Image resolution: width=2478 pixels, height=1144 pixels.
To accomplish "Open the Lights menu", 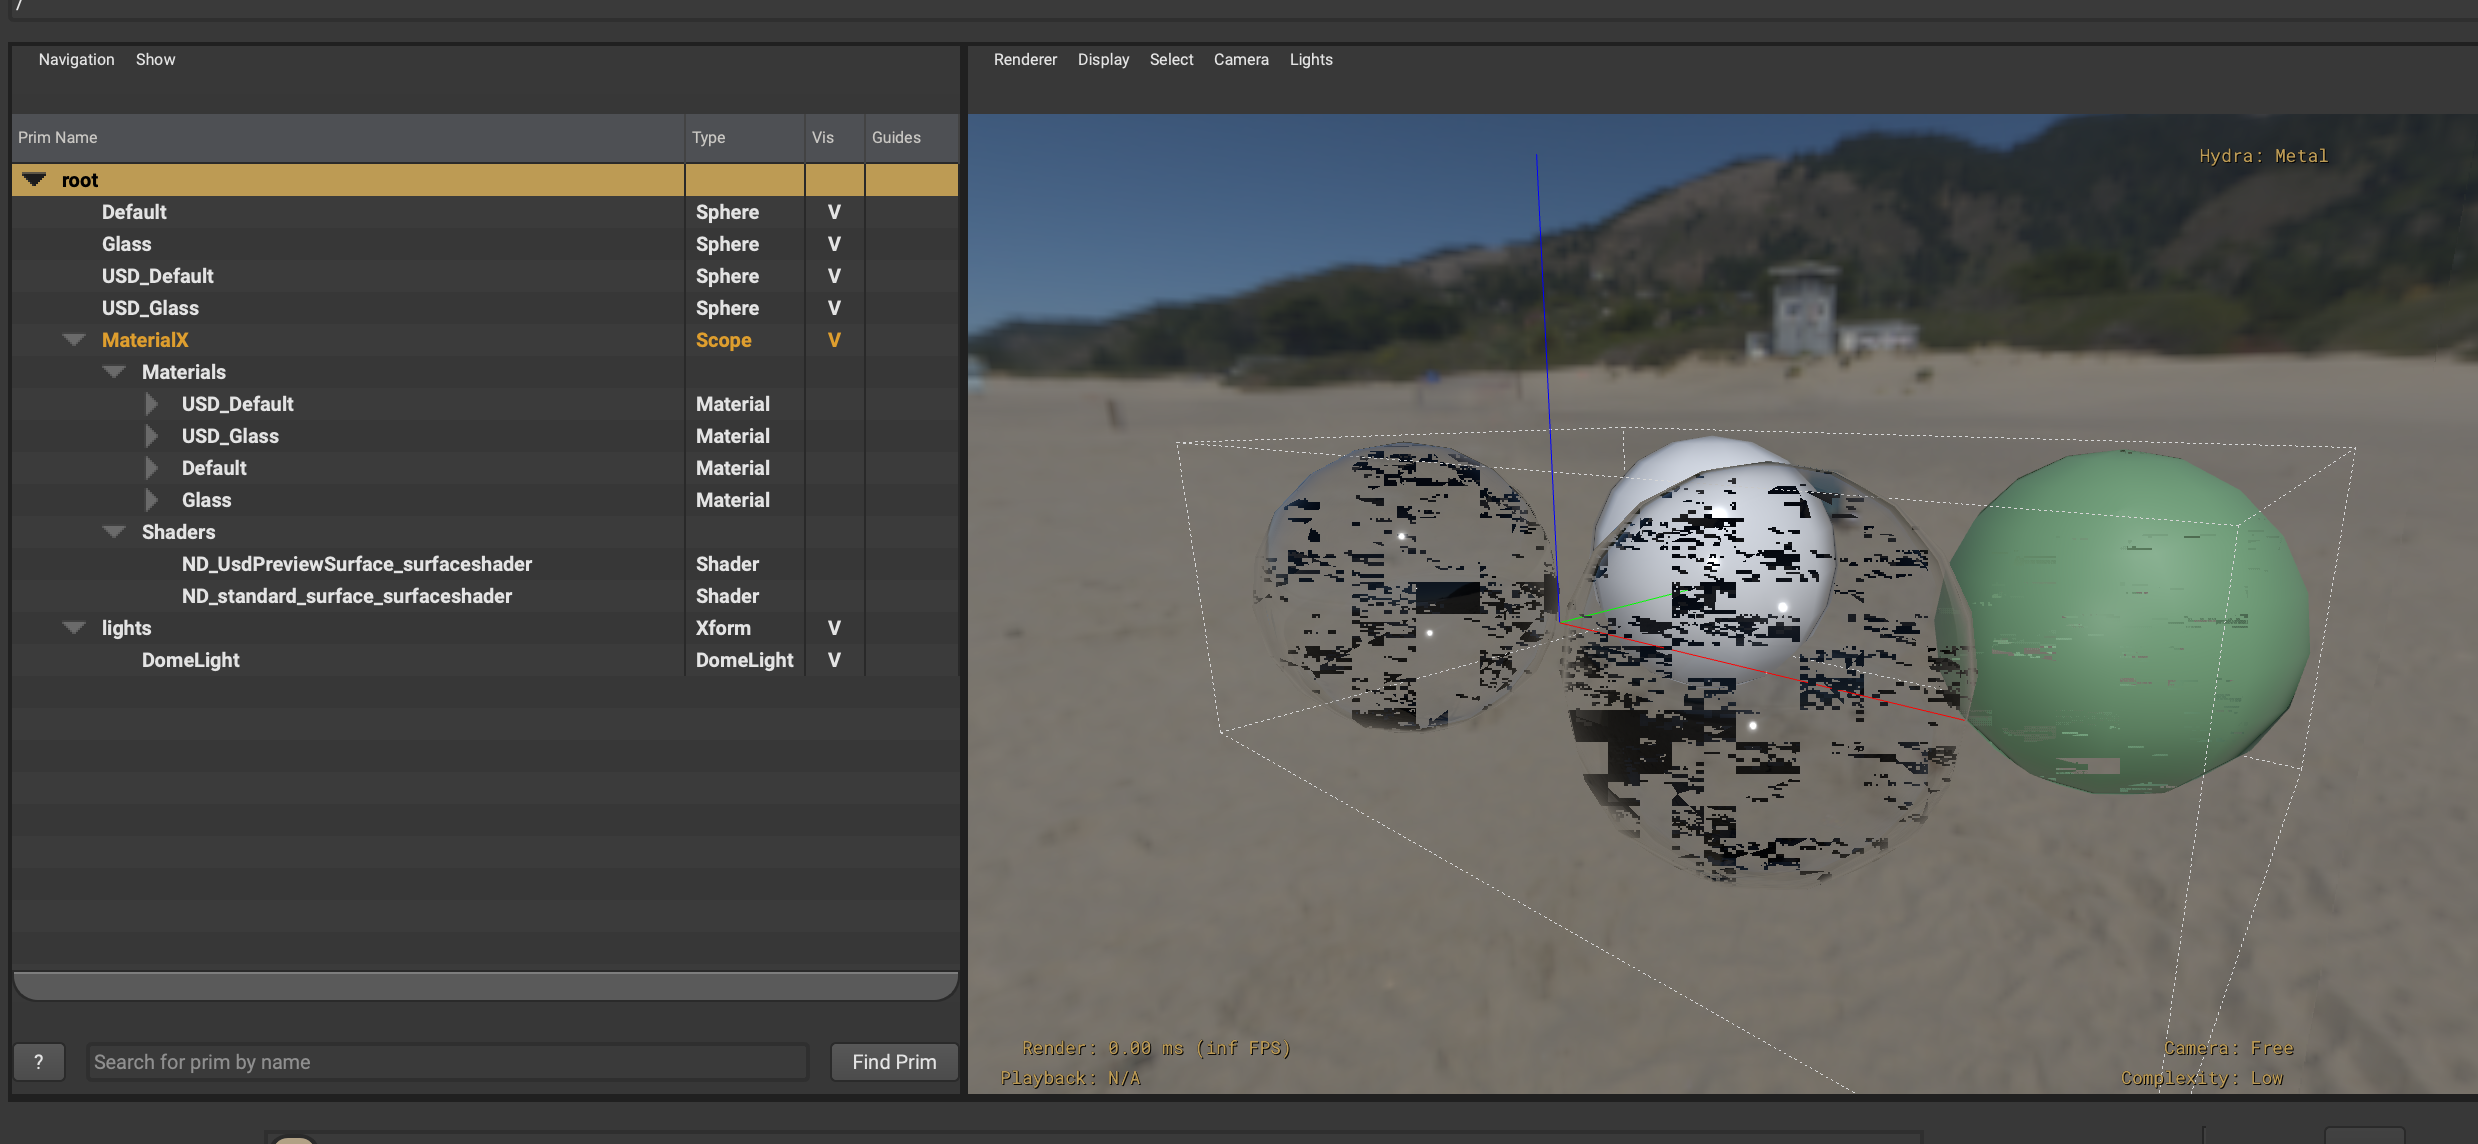I will coord(1311,59).
